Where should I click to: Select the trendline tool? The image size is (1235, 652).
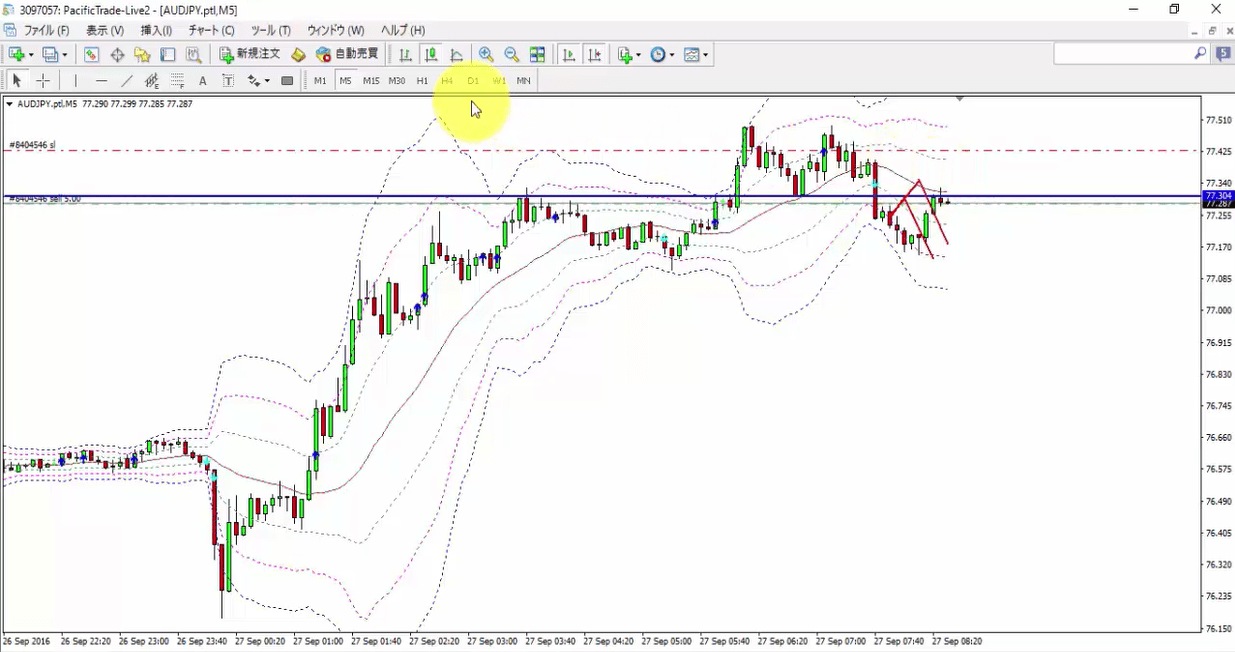tap(127, 80)
